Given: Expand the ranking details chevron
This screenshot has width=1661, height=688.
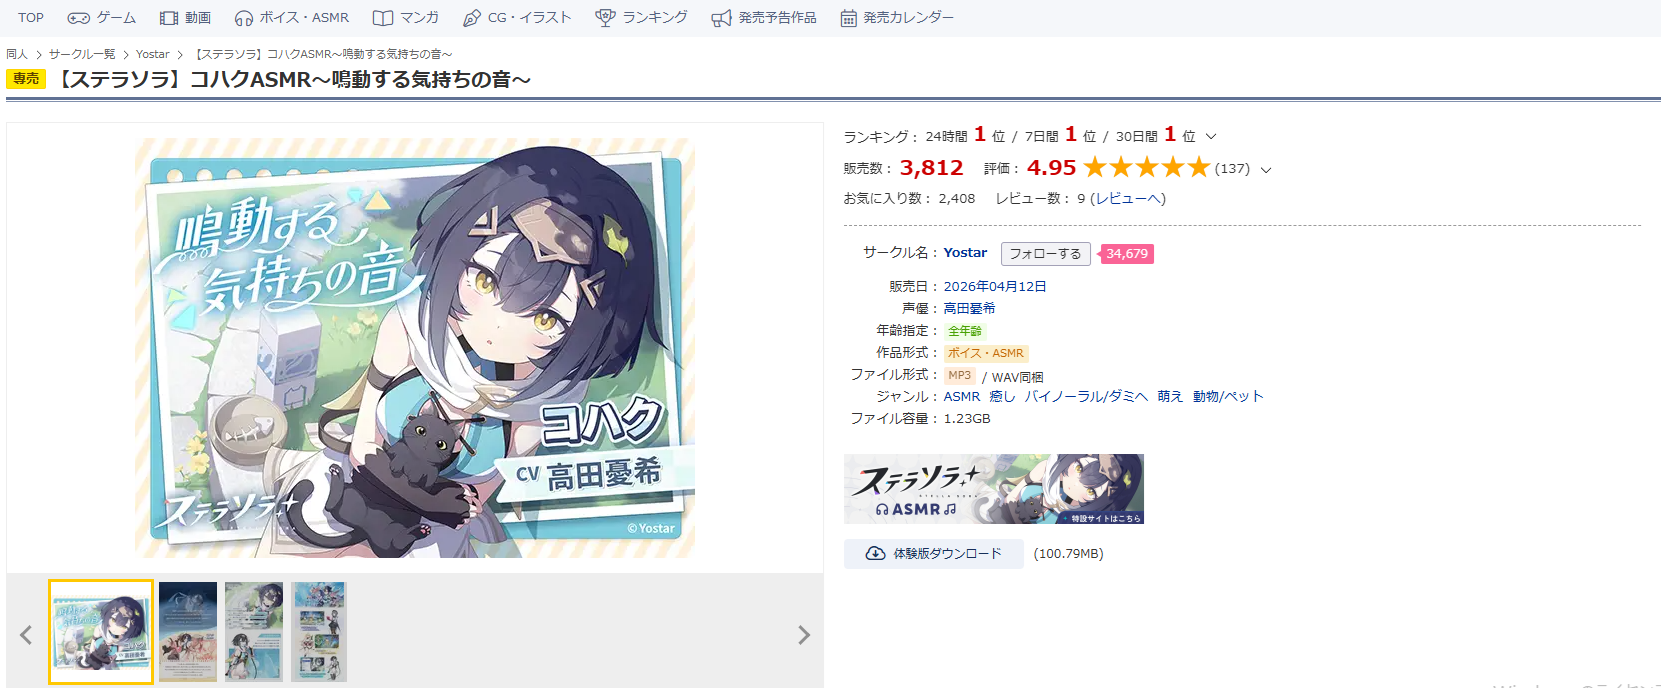Looking at the screenshot, I should click(x=1211, y=136).
